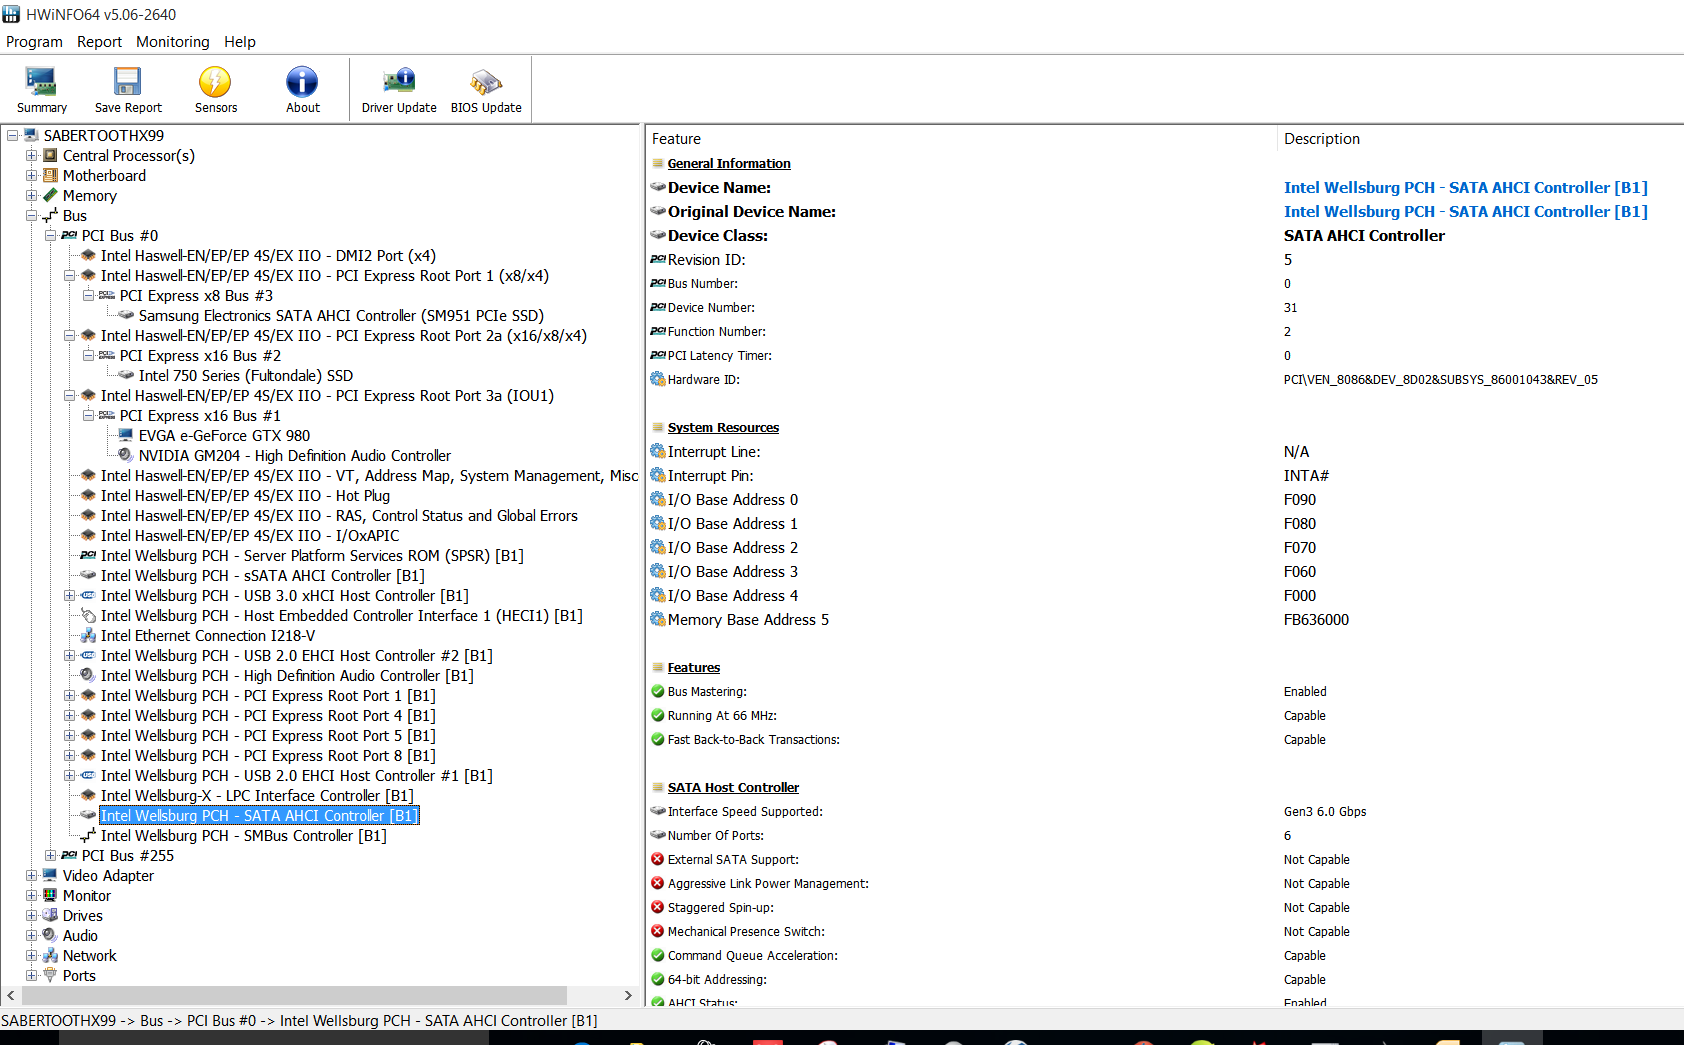This screenshot has height=1045, width=1684.
Task: Click the tree horizontal scrollbar left arrow
Action: click(x=11, y=996)
